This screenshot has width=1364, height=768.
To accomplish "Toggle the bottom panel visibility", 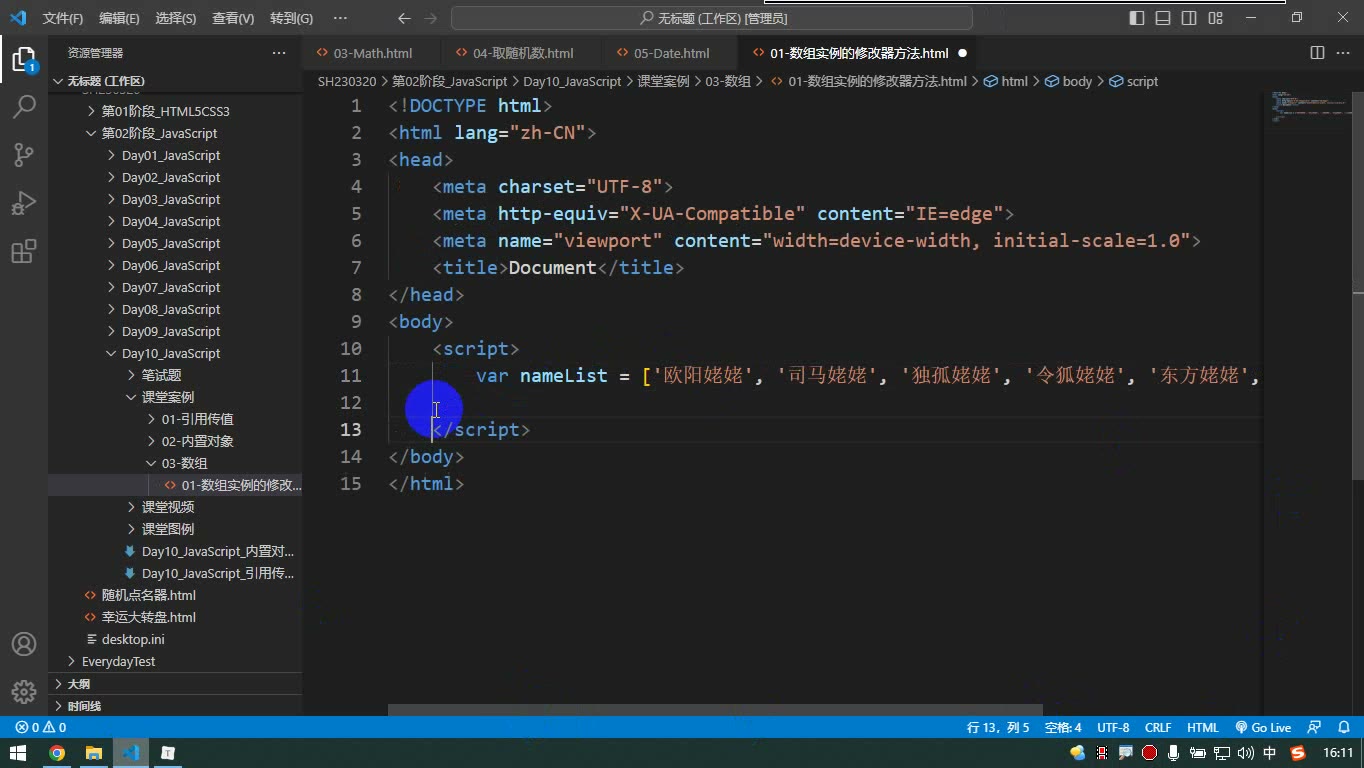I will point(1163,18).
